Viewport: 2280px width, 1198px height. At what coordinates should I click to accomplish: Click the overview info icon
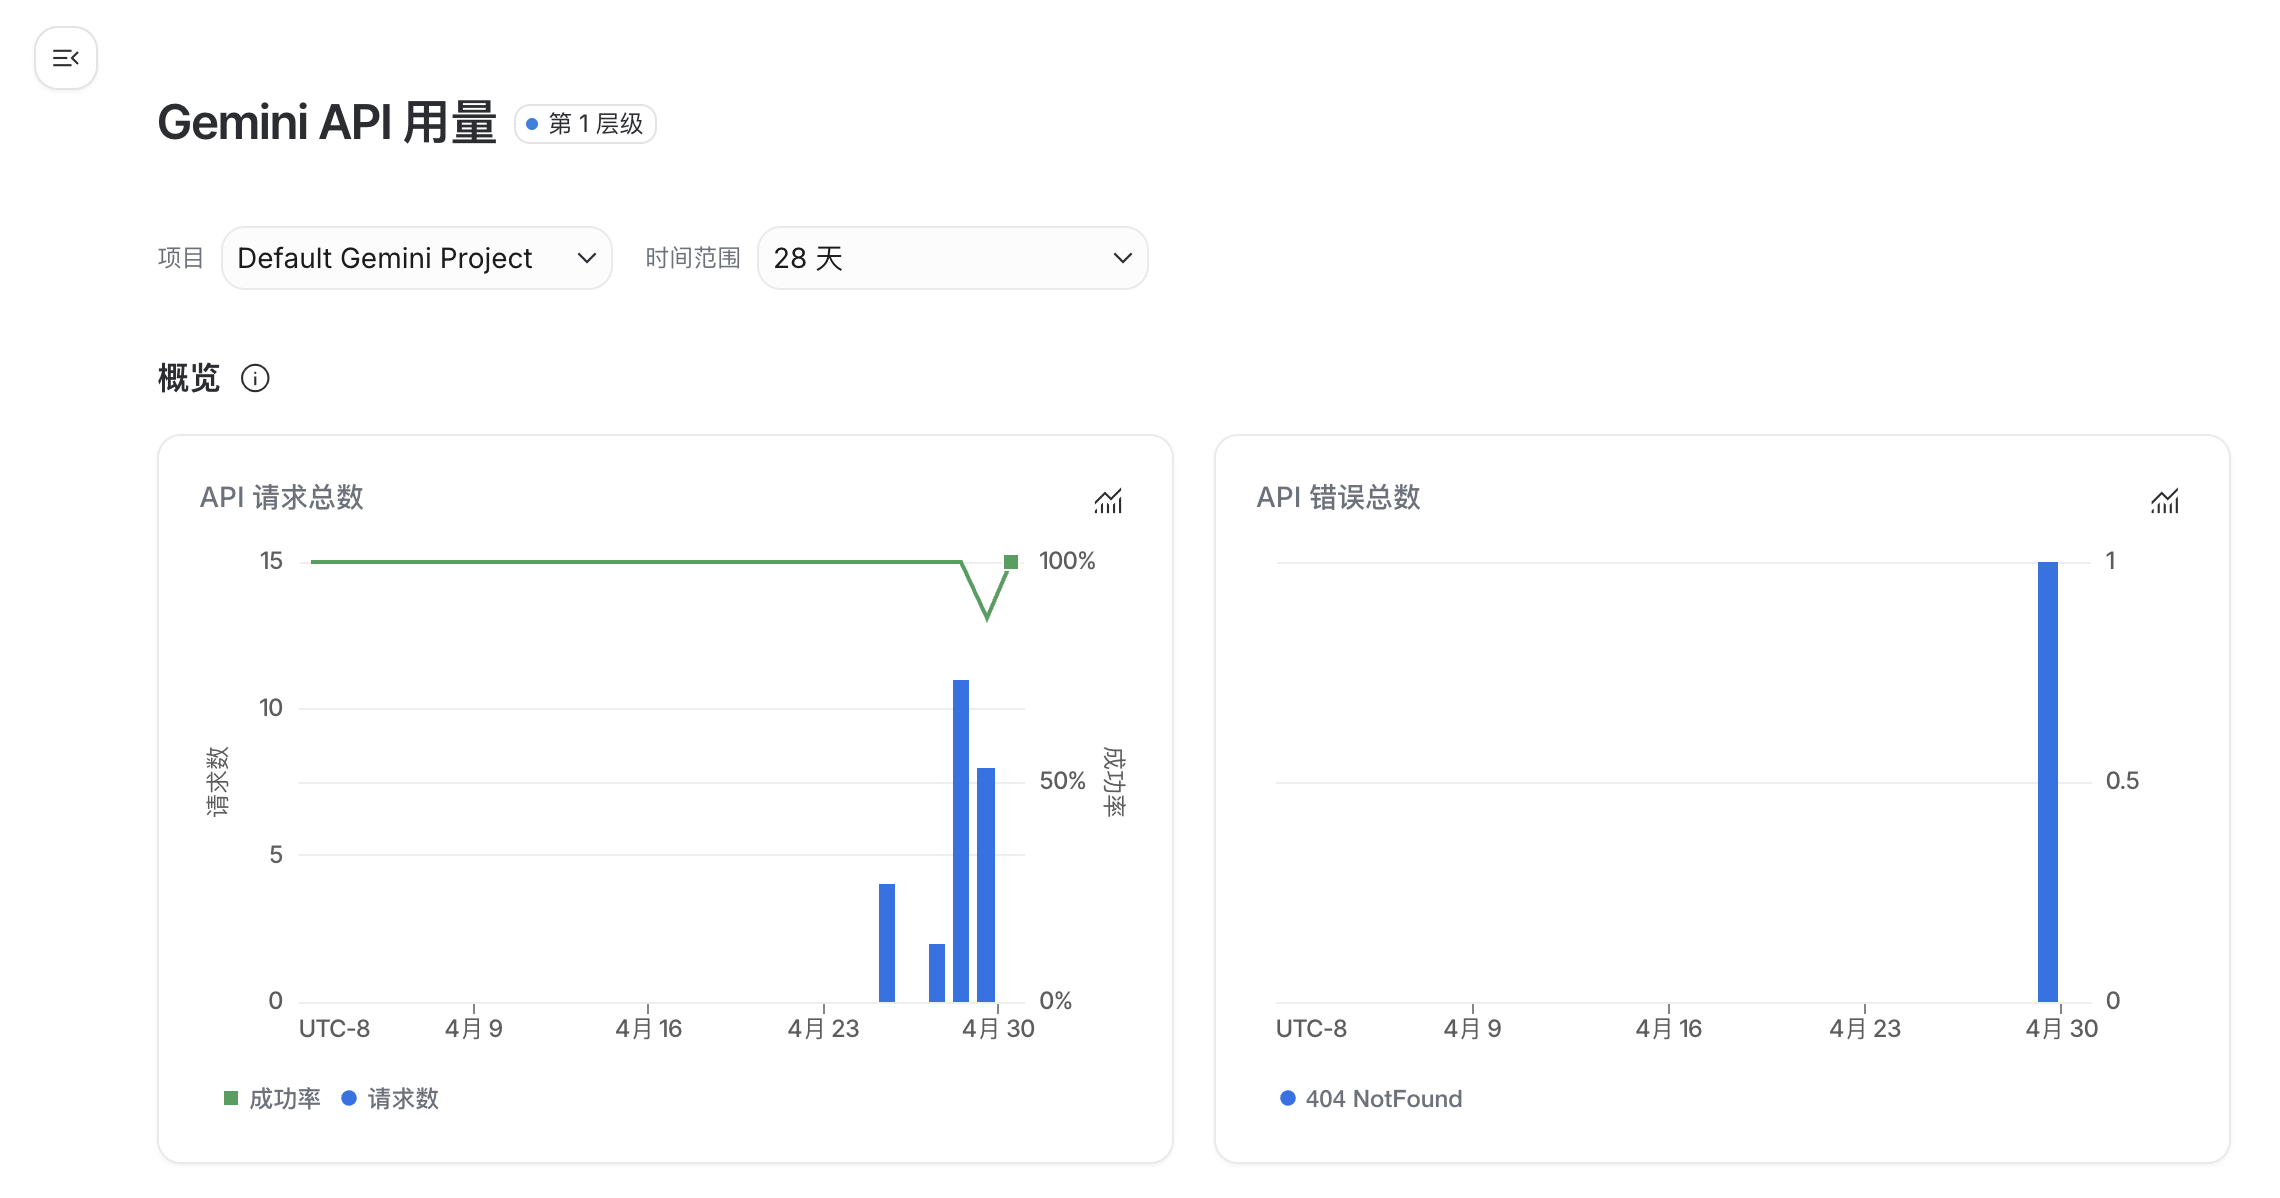pos(255,378)
